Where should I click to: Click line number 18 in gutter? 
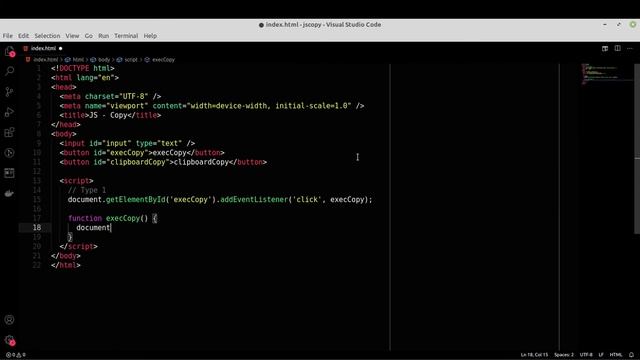coord(37,228)
